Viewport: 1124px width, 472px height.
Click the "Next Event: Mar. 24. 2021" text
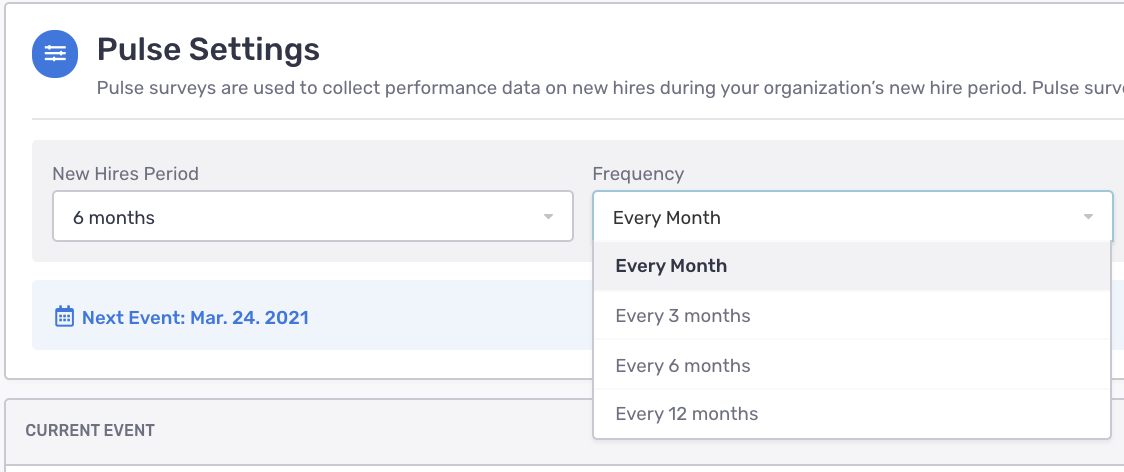tap(195, 318)
